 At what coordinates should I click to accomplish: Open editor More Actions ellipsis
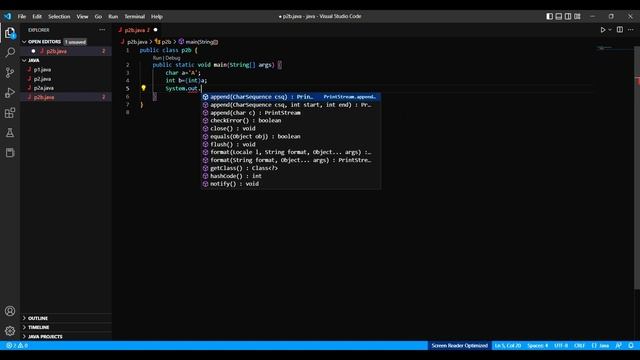coord(631,30)
